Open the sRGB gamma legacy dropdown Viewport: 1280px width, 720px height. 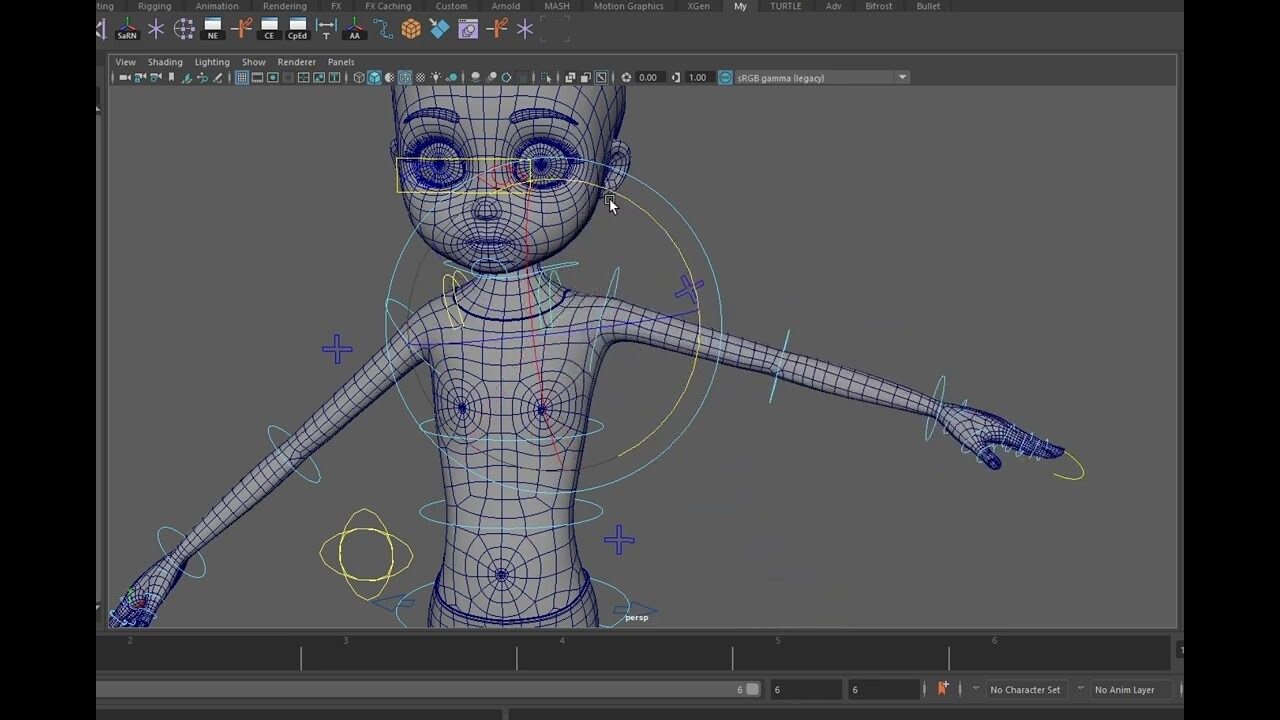tap(901, 77)
